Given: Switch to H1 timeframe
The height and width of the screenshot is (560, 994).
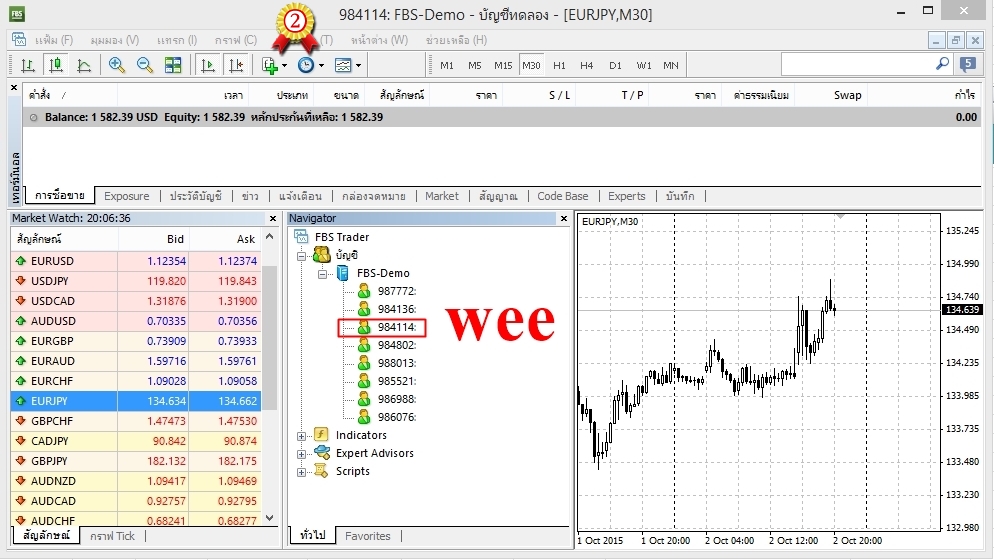Looking at the screenshot, I should [559, 65].
